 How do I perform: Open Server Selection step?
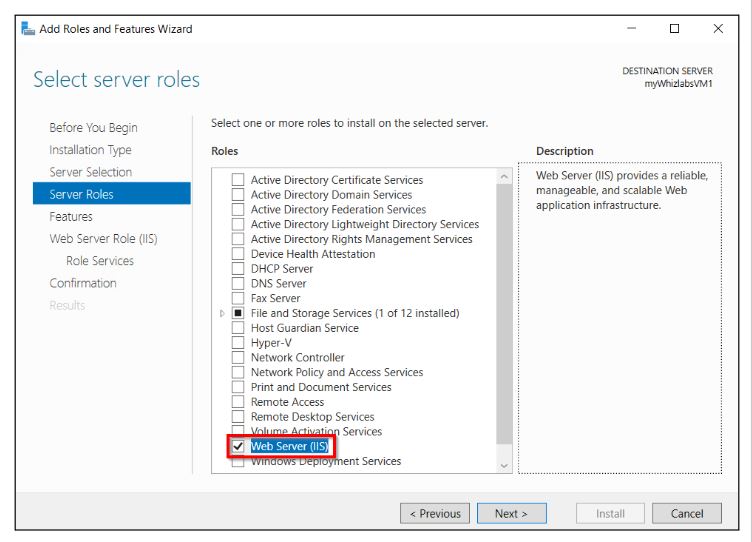pyautogui.click(x=90, y=172)
